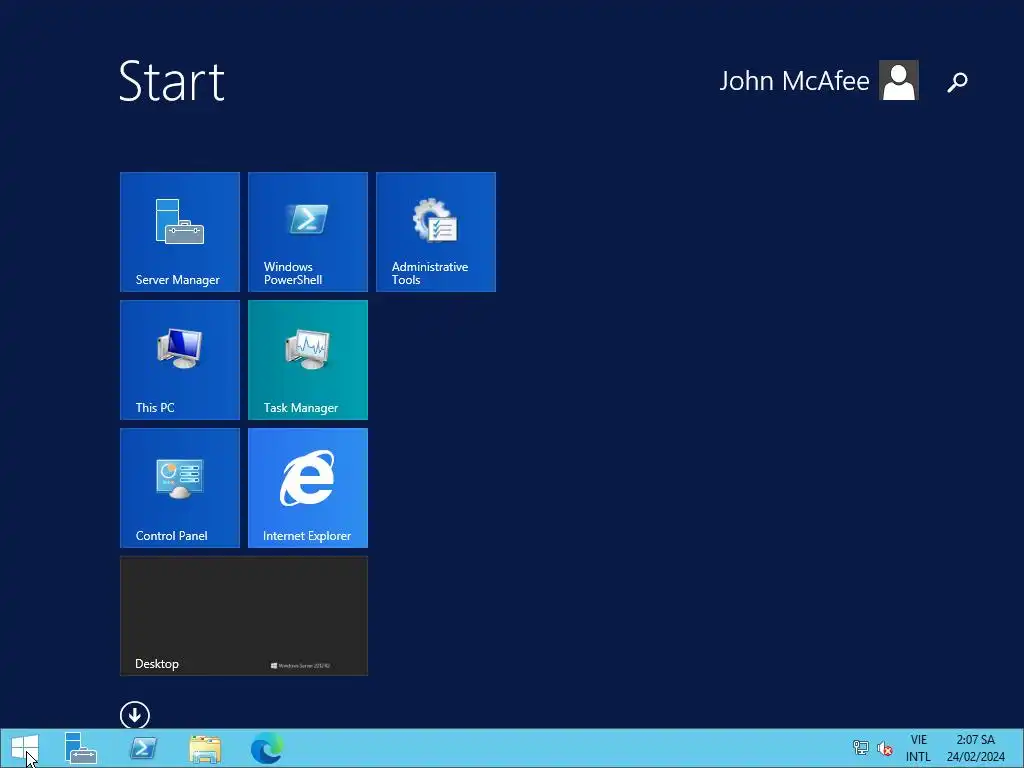The width and height of the screenshot is (1024, 768).
Task: Launch the Internet Explorer tile
Action: point(308,488)
